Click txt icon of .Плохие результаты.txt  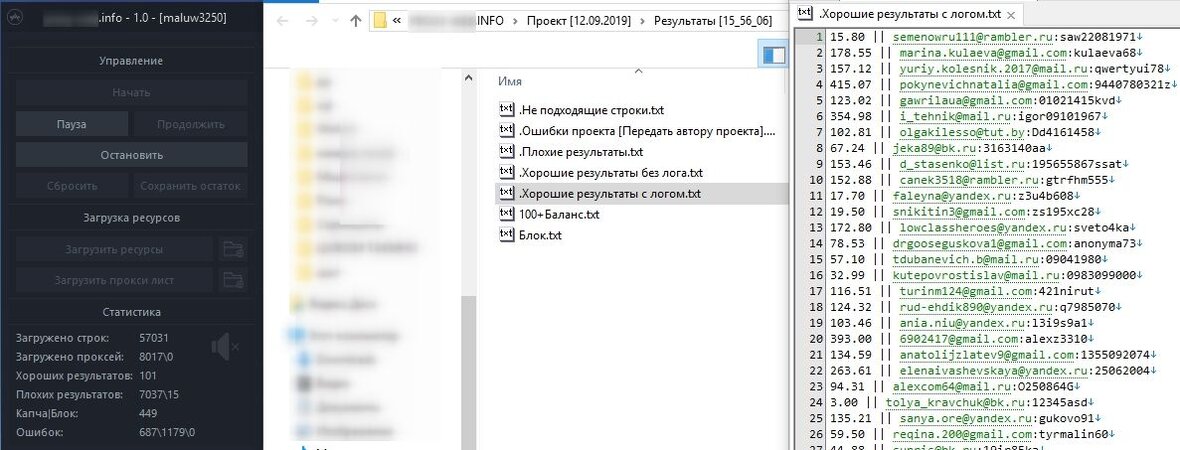[507, 151]
